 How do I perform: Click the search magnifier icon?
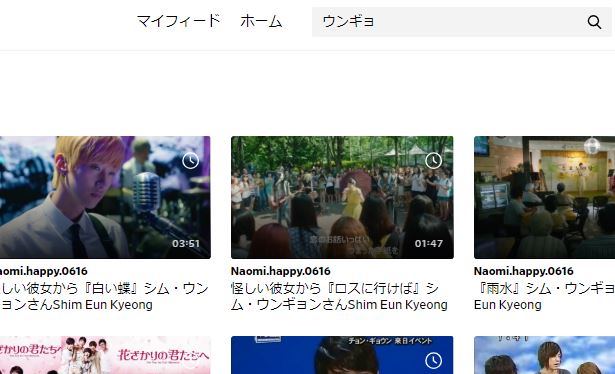tap(594, 22)
